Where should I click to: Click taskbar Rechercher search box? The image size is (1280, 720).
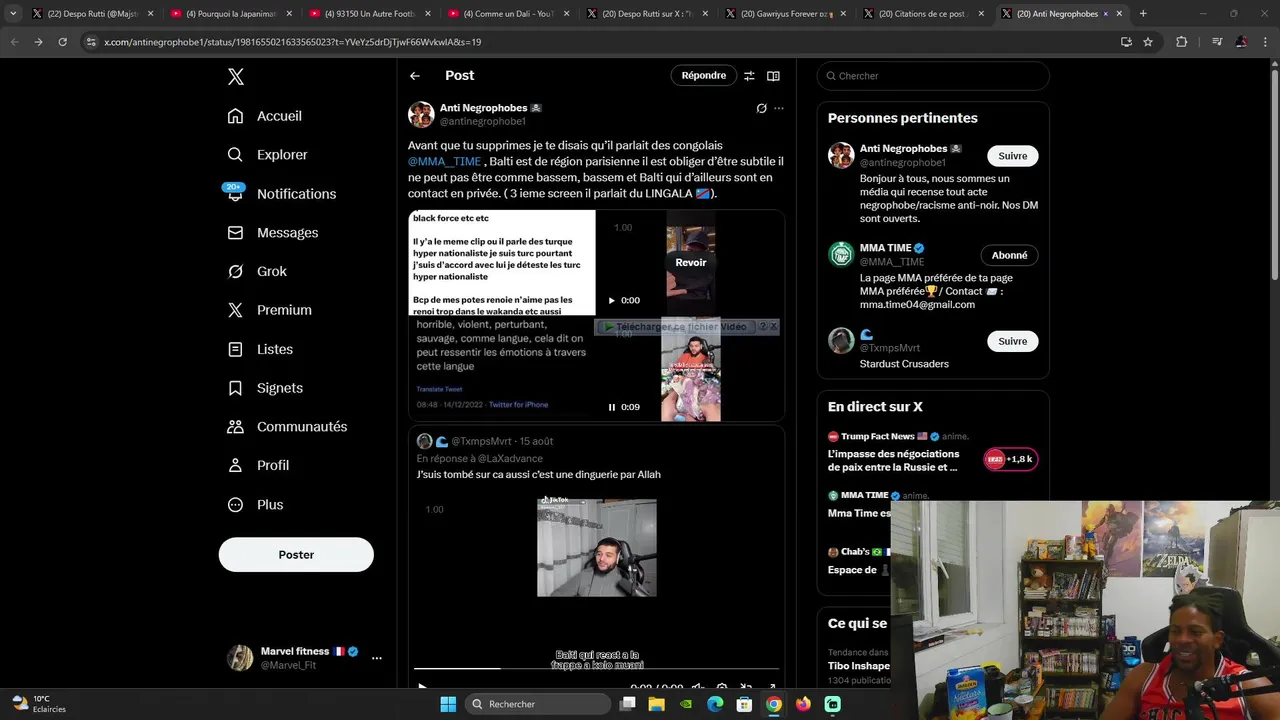pos(537,704)
